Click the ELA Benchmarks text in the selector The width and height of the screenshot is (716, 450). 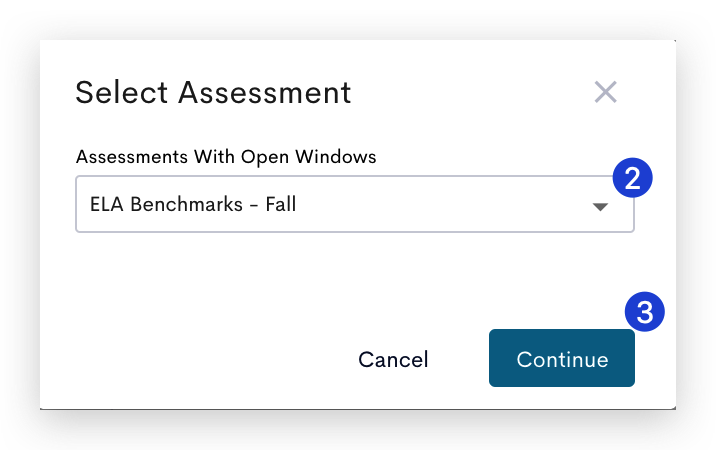coord(166,204)
